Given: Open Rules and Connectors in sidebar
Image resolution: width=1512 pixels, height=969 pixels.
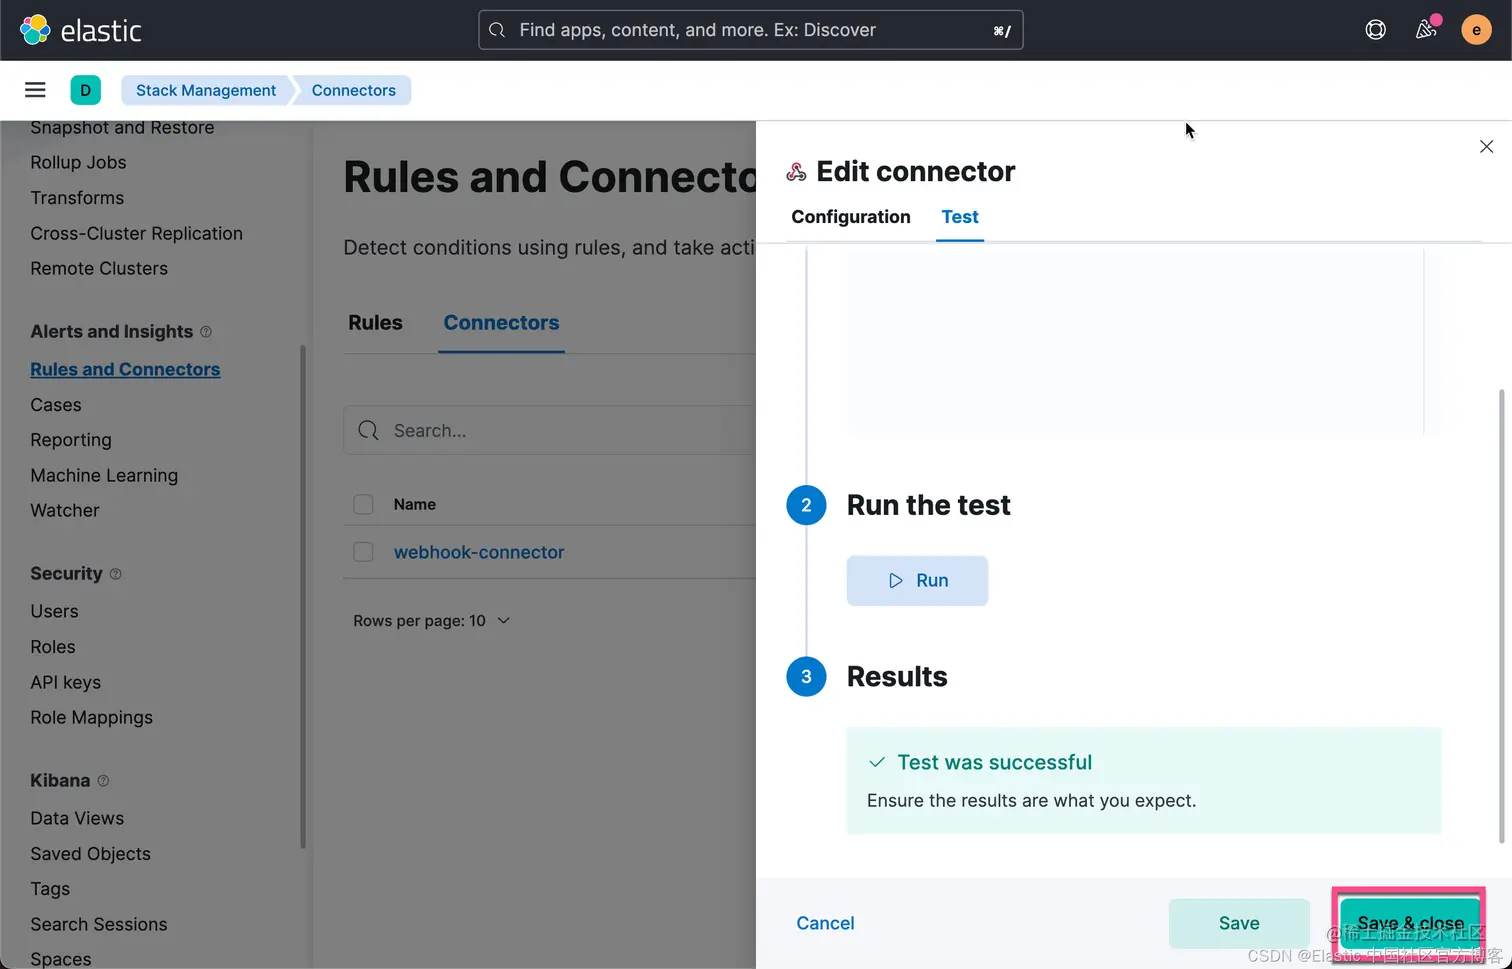Looking at the screenshot, I should pyautogui.click(x=125, y=370).
